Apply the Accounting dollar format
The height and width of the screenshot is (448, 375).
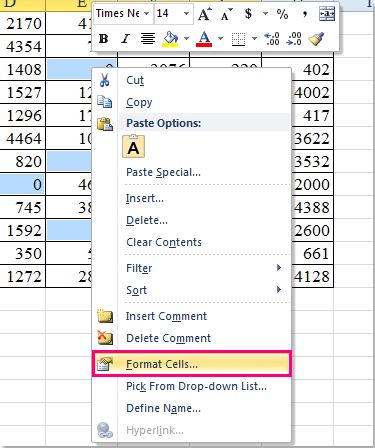pos(248,14)
